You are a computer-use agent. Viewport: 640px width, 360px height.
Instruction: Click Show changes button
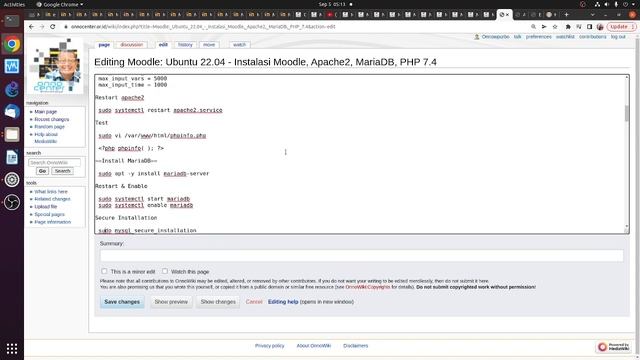(218, 302)
